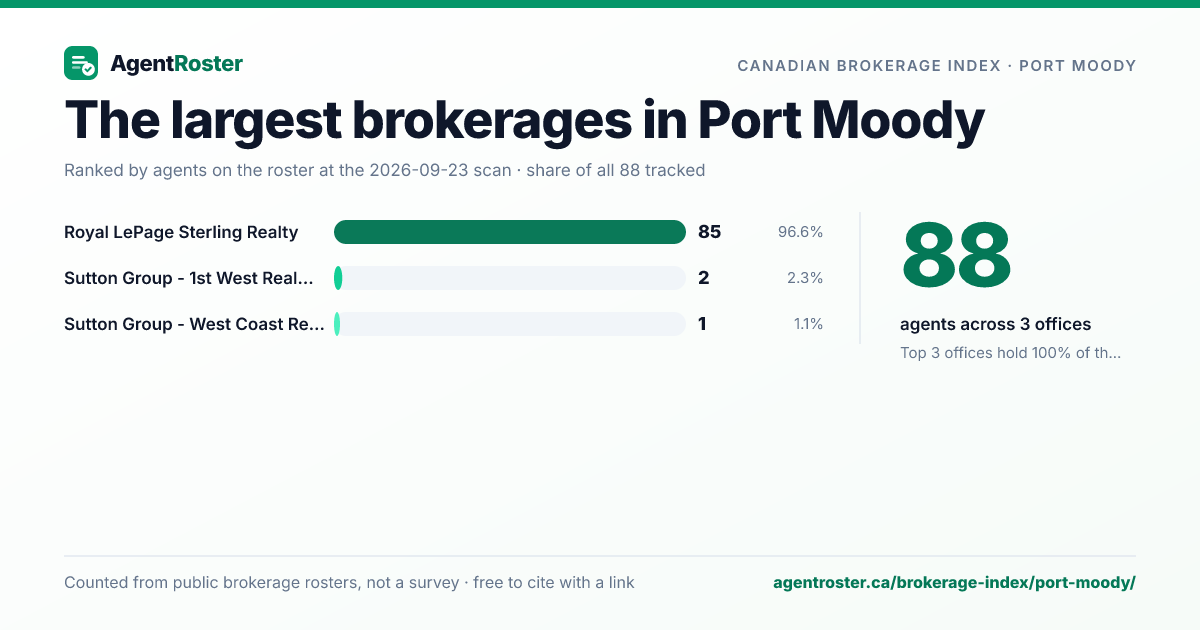Click the 1.1% share figure

808,324
